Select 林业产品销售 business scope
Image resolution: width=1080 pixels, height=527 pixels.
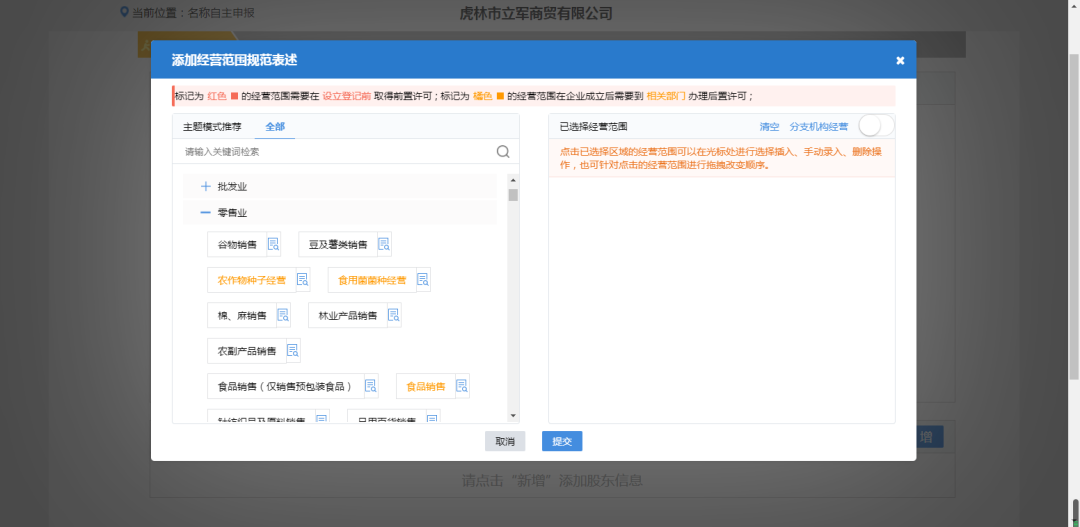[348, 315]
